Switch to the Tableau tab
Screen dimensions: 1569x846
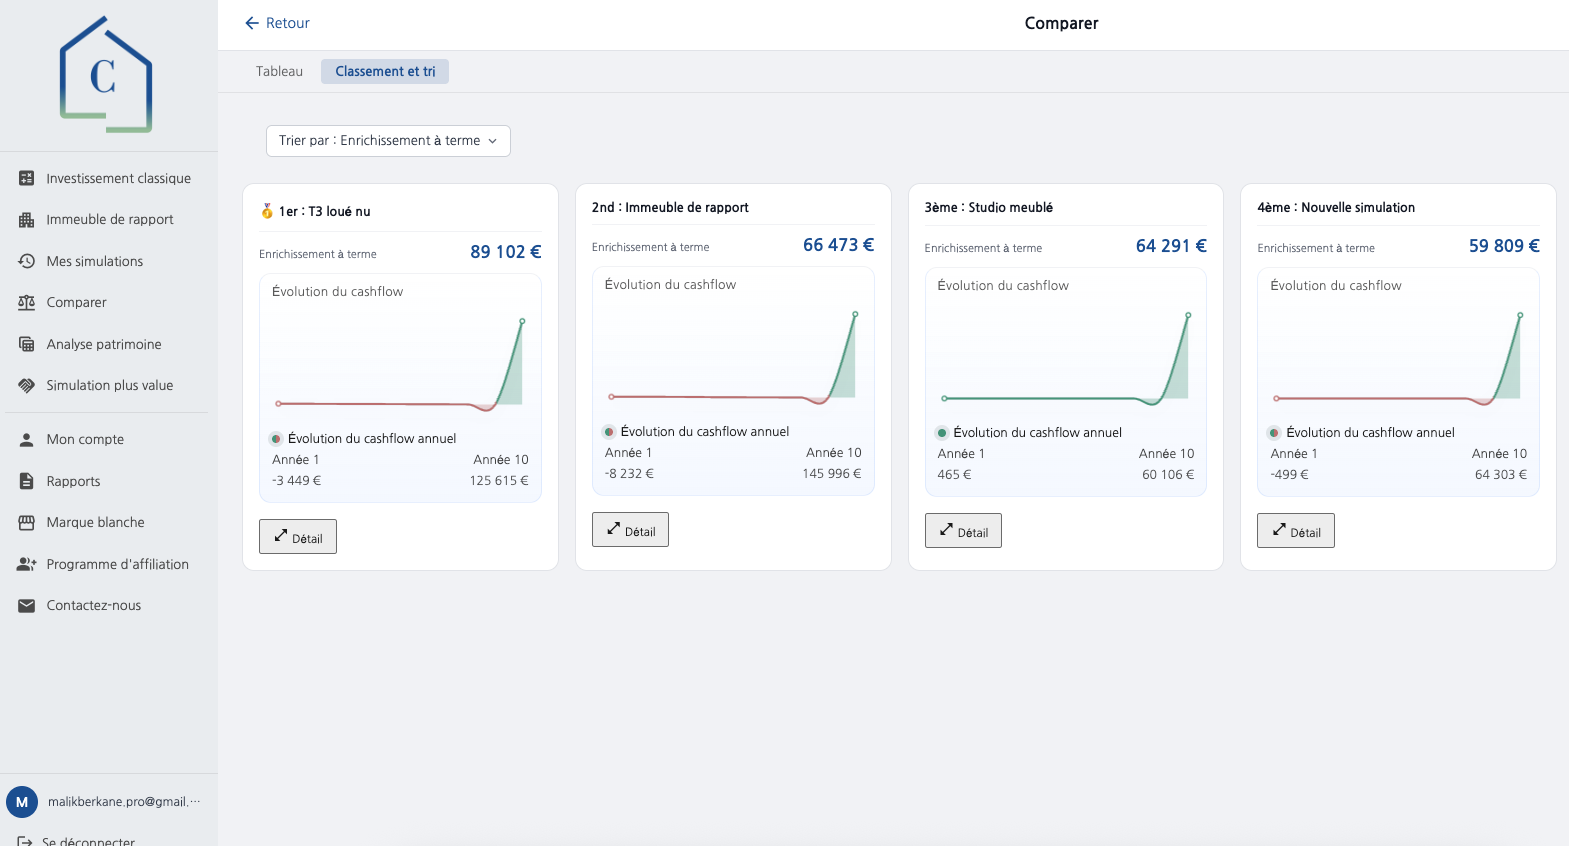click(x=279, y=71)
